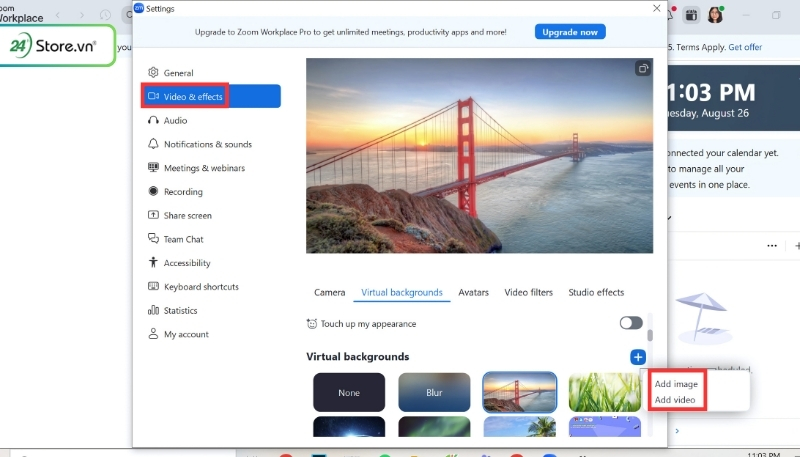Select the Blur virtual background
The width and height of the screenshot is (800, 457).
point(434,393)
